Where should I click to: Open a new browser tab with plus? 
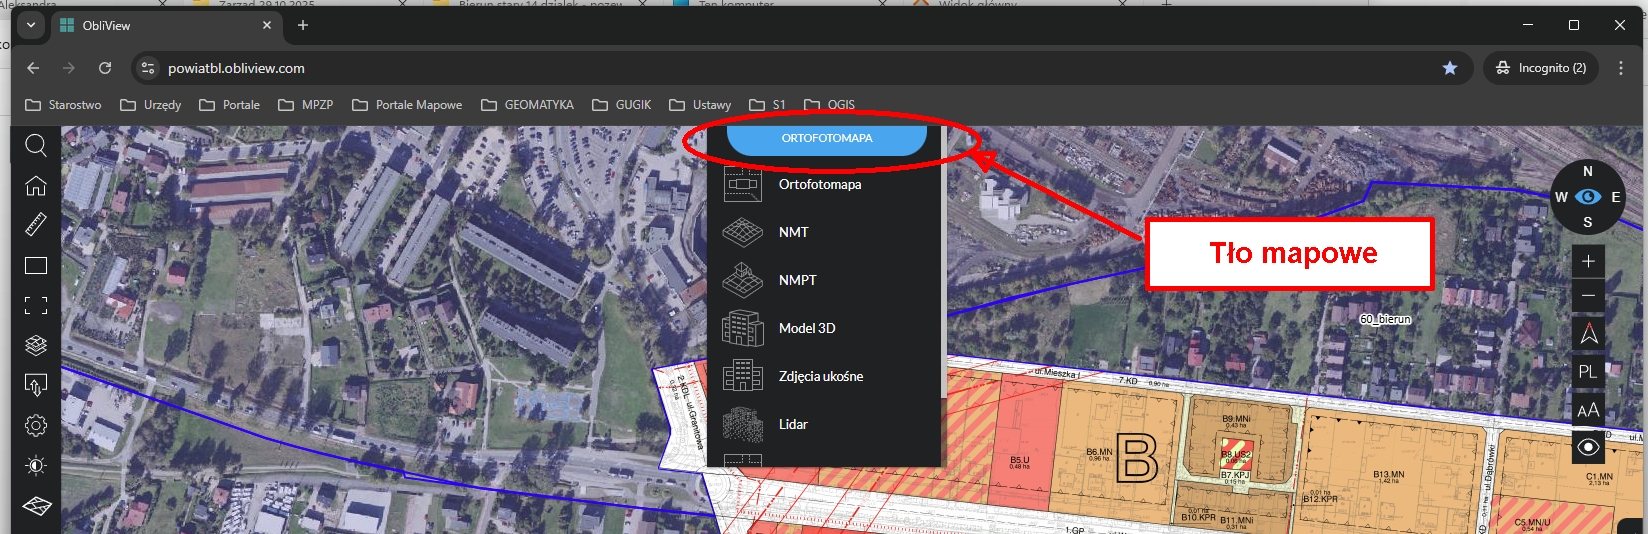point(303,25)
